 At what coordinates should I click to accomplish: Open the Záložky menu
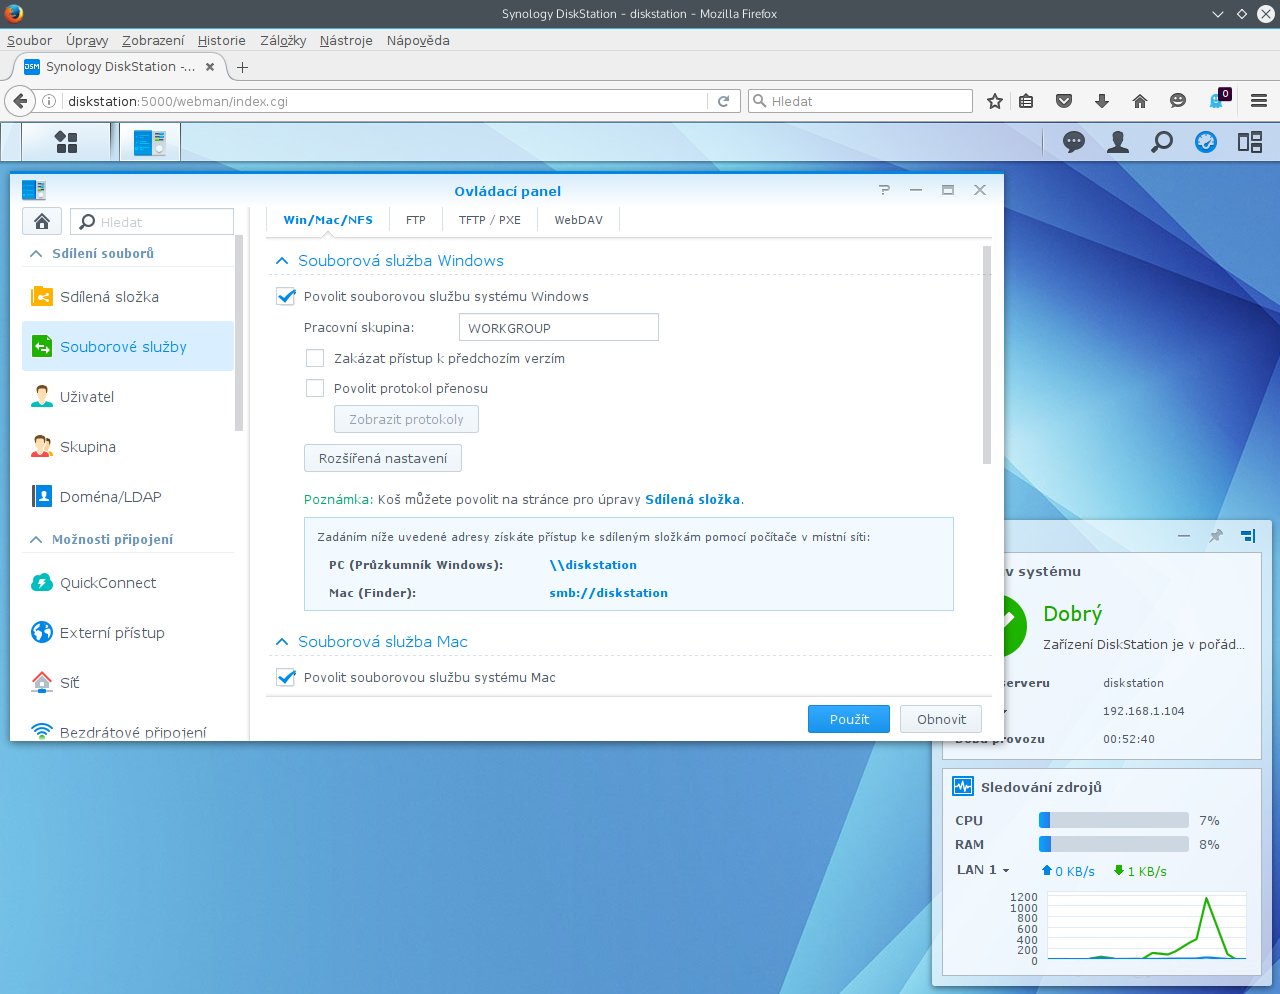(x=283, y=41)
